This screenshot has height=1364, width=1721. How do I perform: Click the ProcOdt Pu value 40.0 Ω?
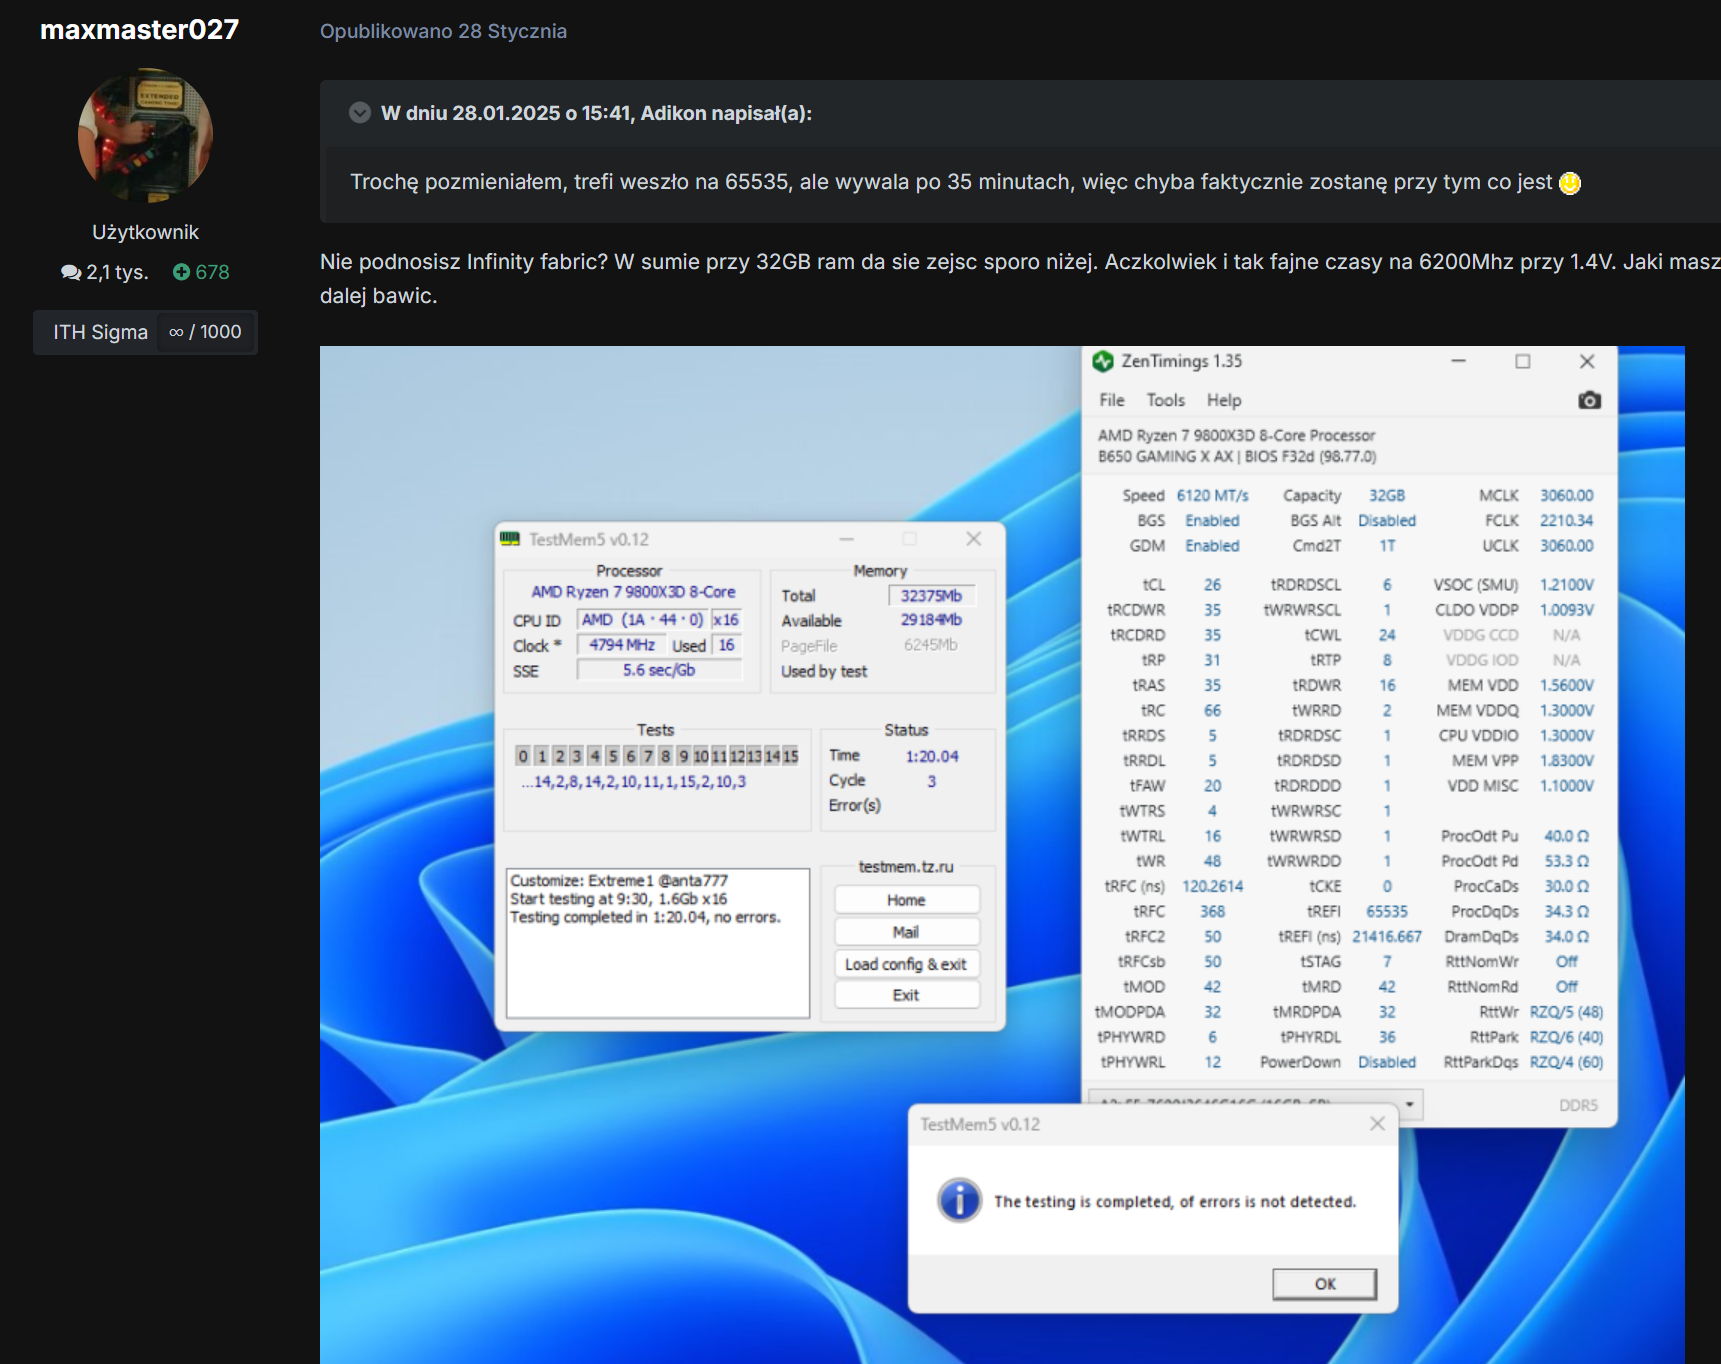[1566, 836]
